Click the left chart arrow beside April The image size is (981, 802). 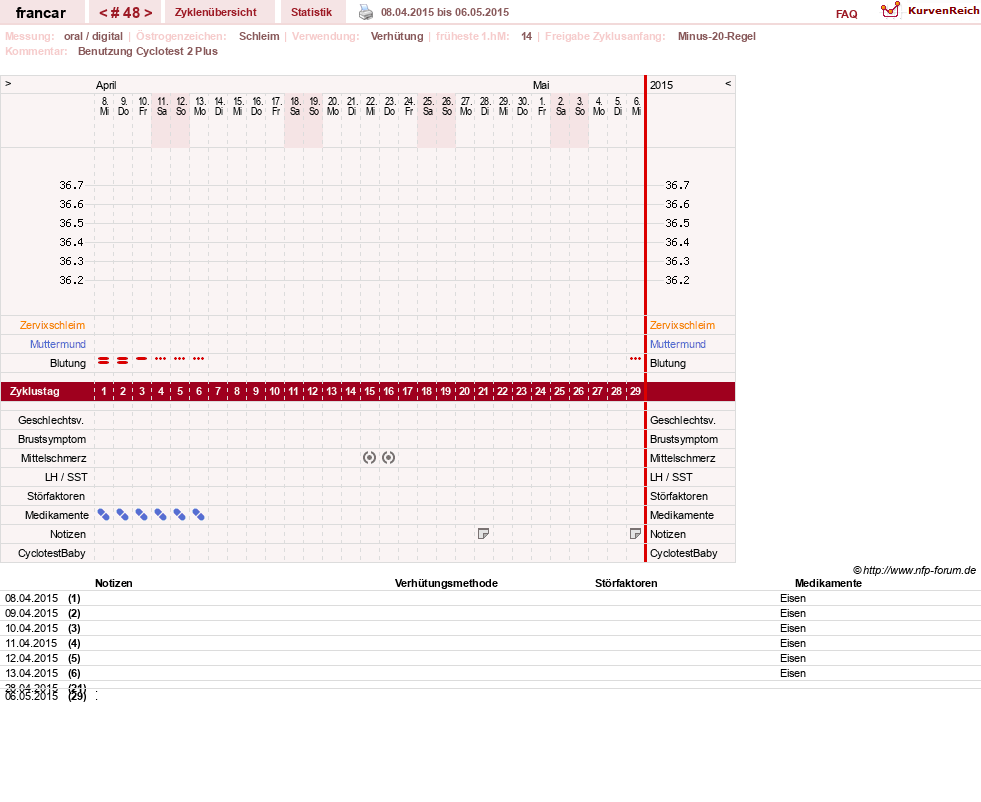pyautogui.click(x=8, y=83)
